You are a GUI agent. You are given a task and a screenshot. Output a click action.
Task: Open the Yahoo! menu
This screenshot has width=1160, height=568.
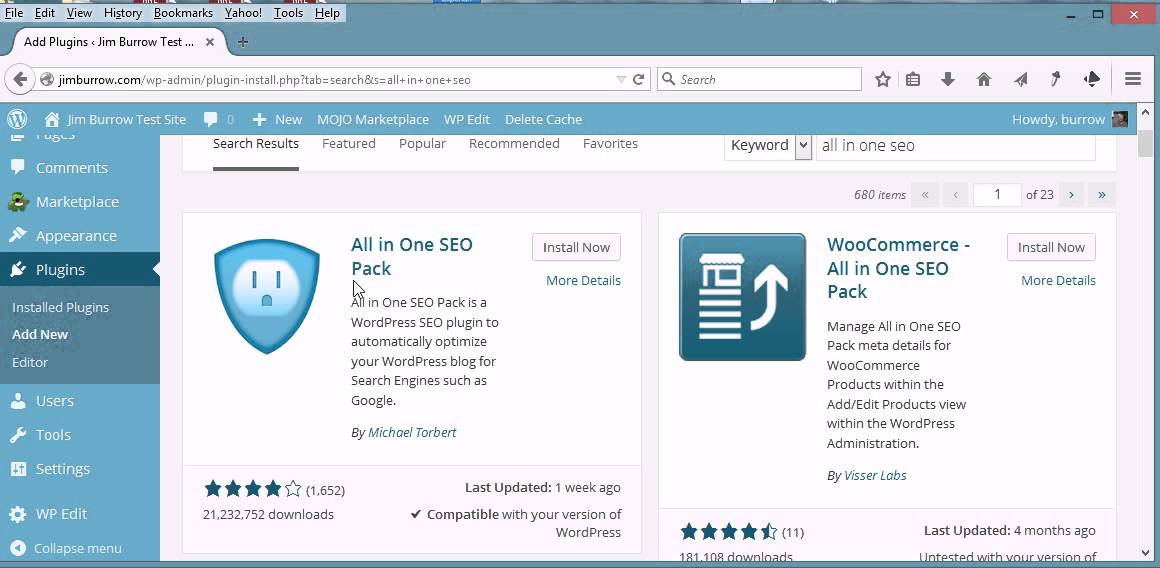tap(243, 13)
